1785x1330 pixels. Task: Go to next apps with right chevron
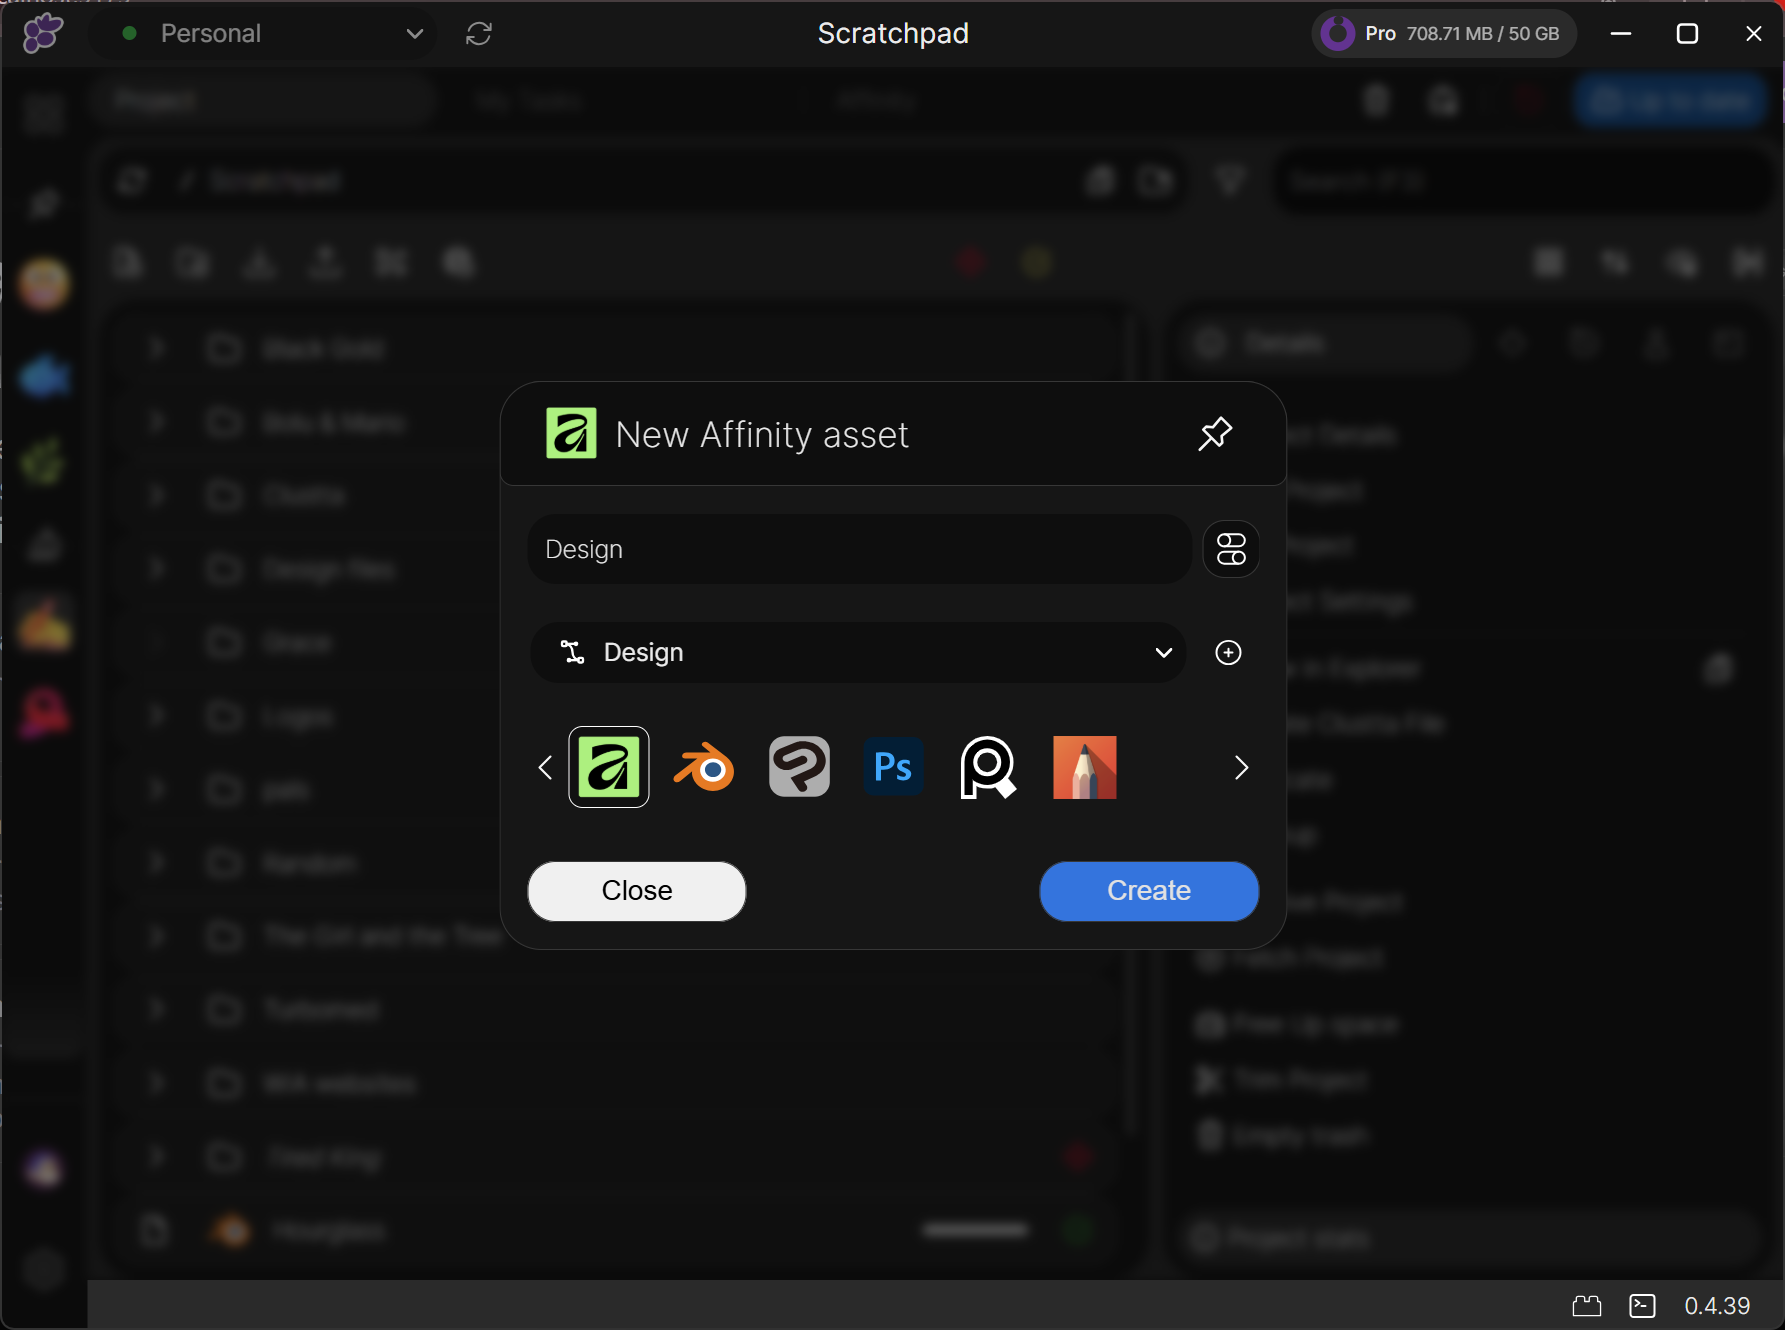point(1241,767)
